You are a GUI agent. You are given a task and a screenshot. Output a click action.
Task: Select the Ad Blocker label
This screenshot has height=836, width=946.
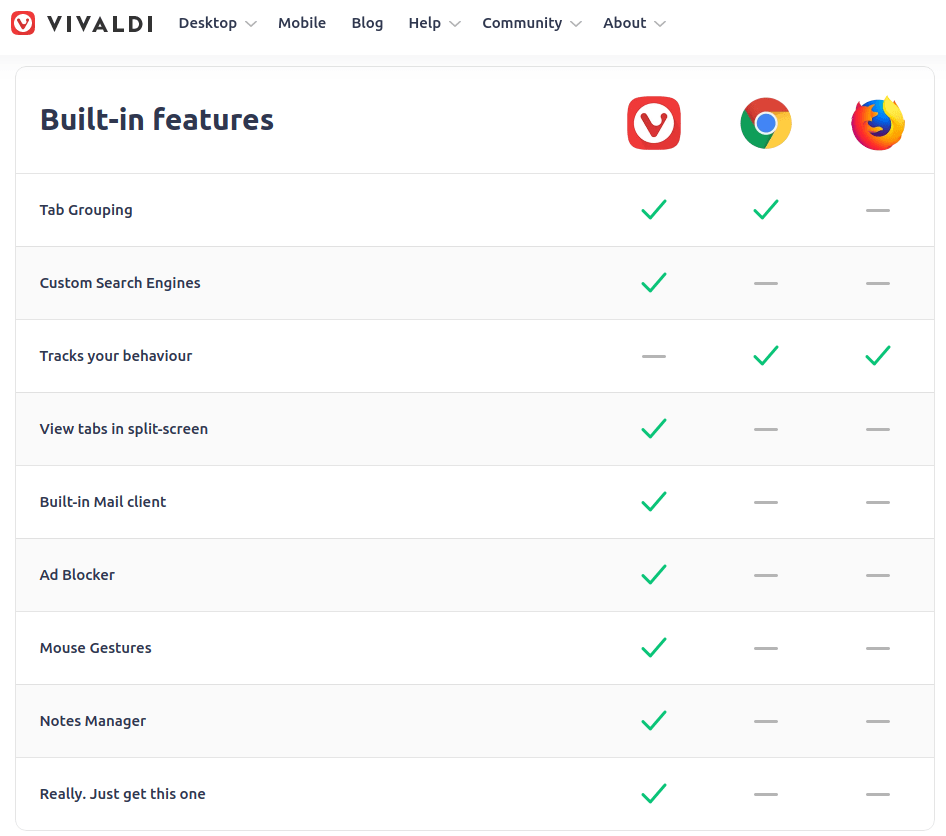[x=77, y=575]
